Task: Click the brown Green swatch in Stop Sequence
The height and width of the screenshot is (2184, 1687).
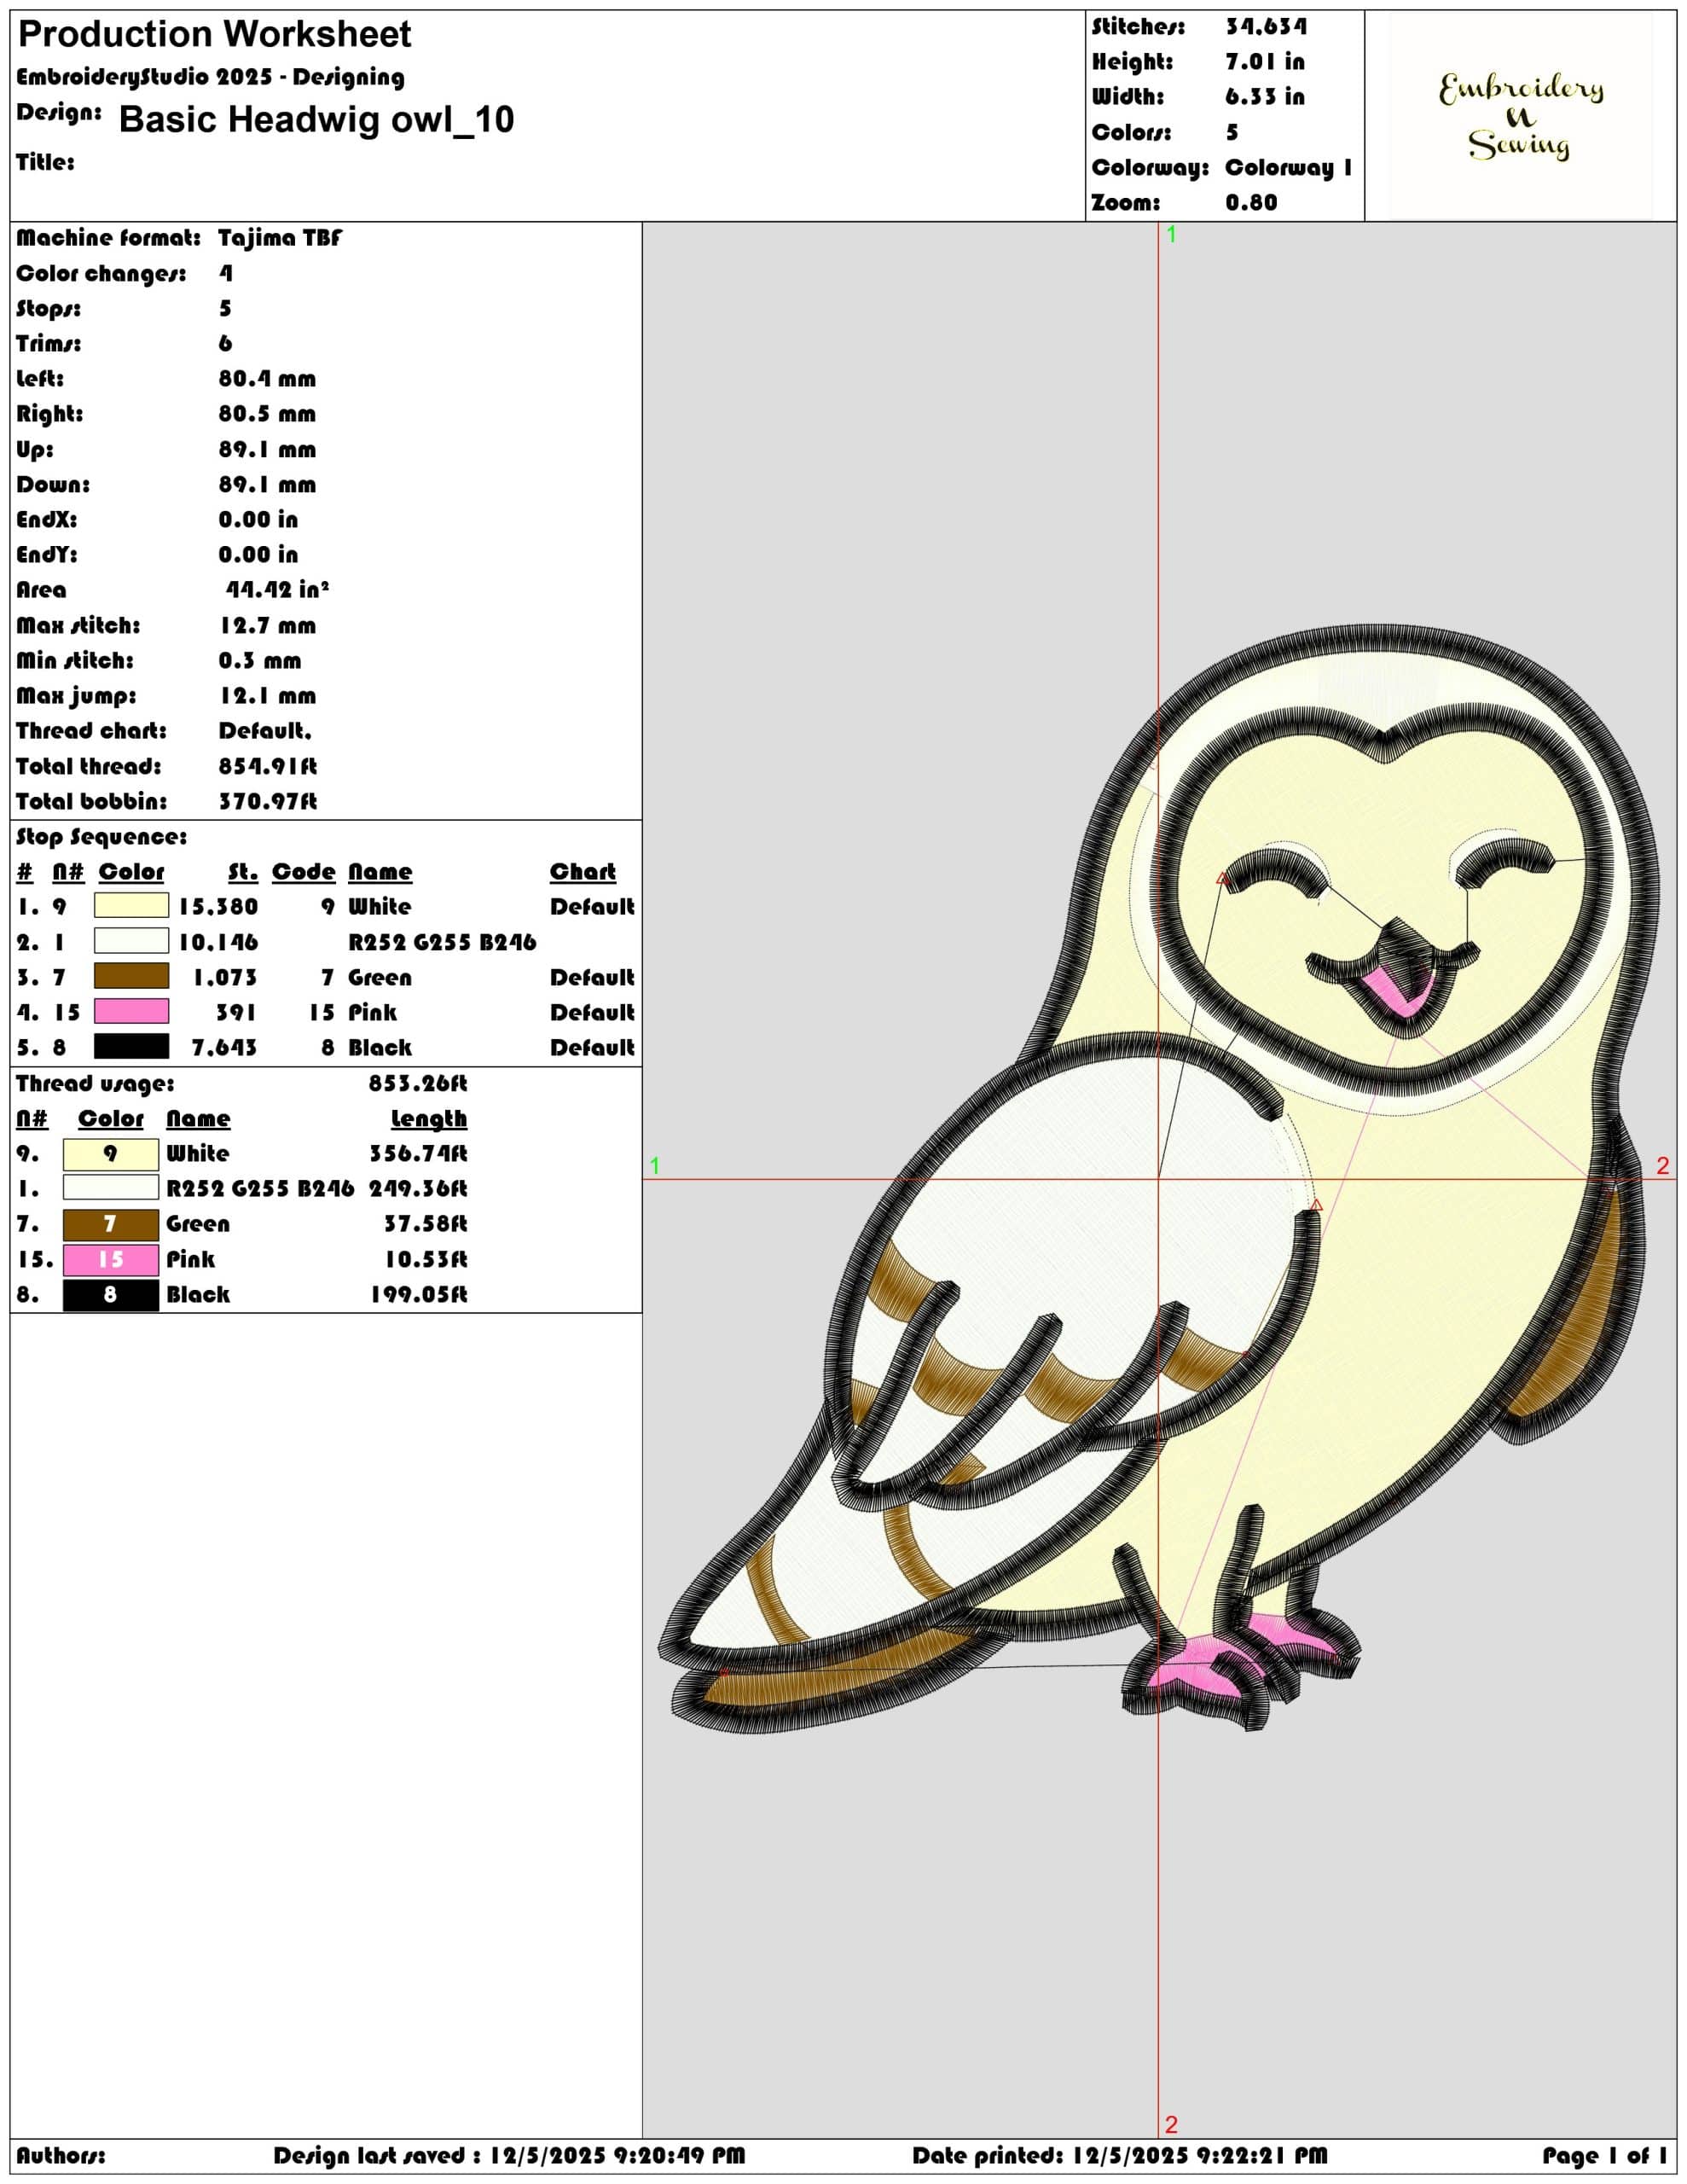Action: coord(131,976)
